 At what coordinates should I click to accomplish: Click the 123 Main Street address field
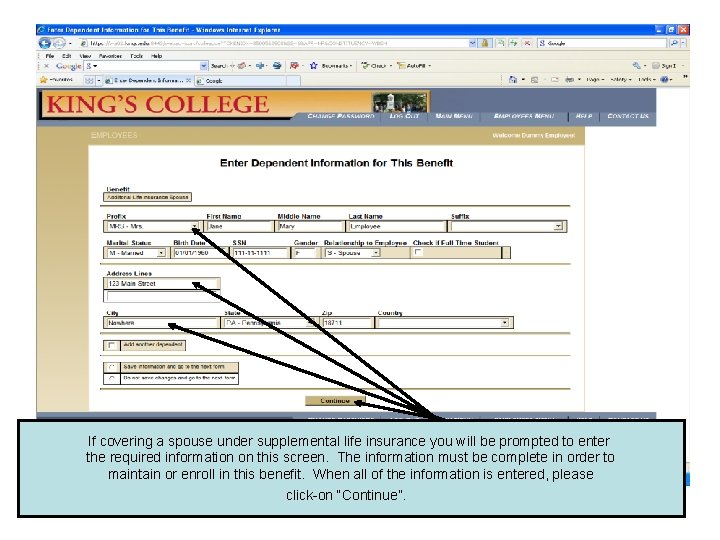click(x=162, y=284)
